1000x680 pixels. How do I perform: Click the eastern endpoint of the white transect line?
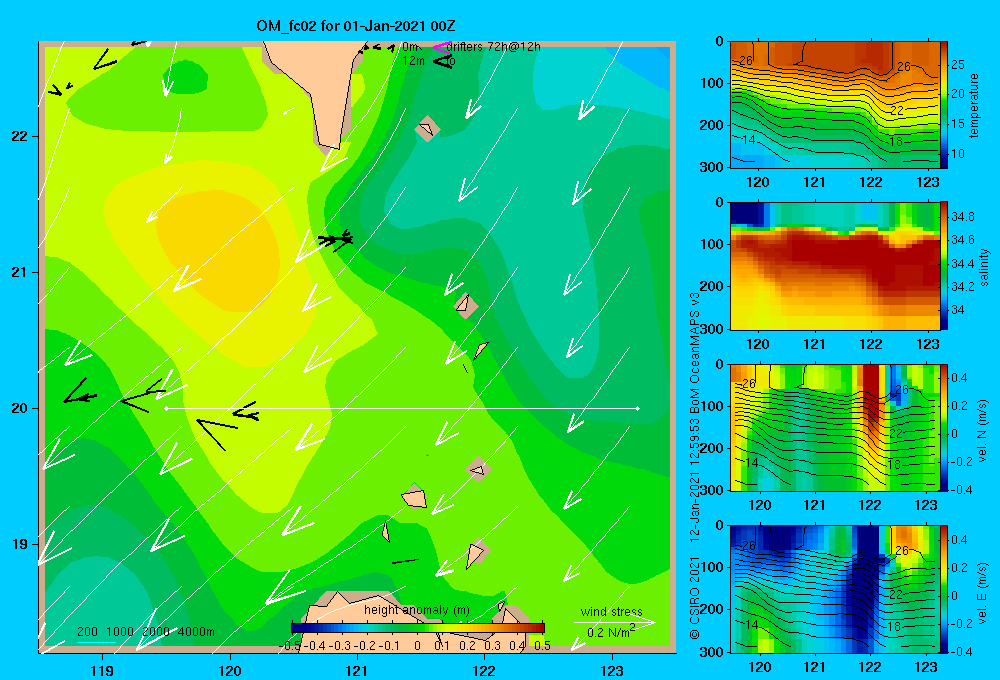(638, 408)
